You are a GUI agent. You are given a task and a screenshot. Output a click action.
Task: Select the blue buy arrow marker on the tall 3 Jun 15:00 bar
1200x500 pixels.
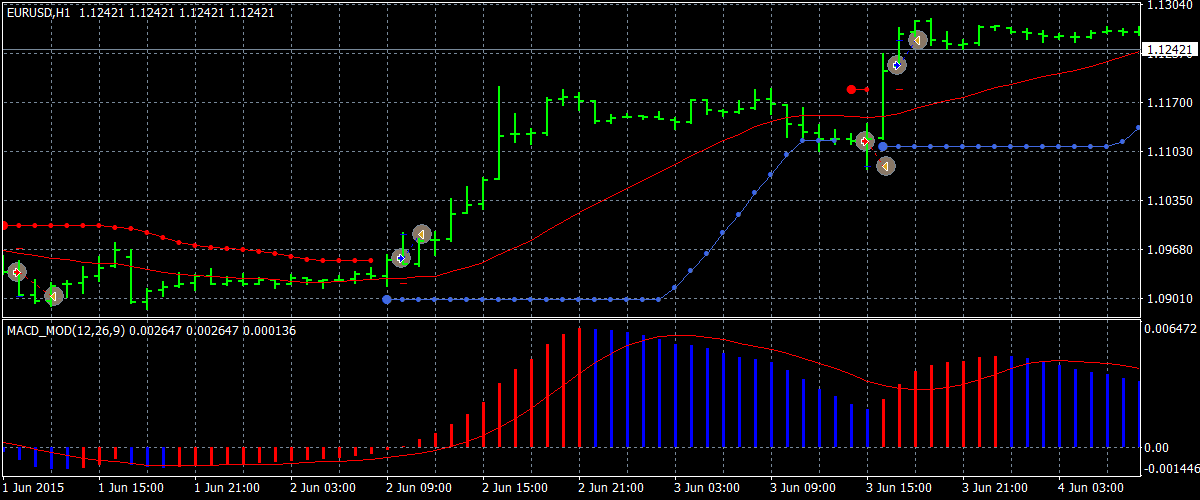pyautogui.click(x=897, y=65)
